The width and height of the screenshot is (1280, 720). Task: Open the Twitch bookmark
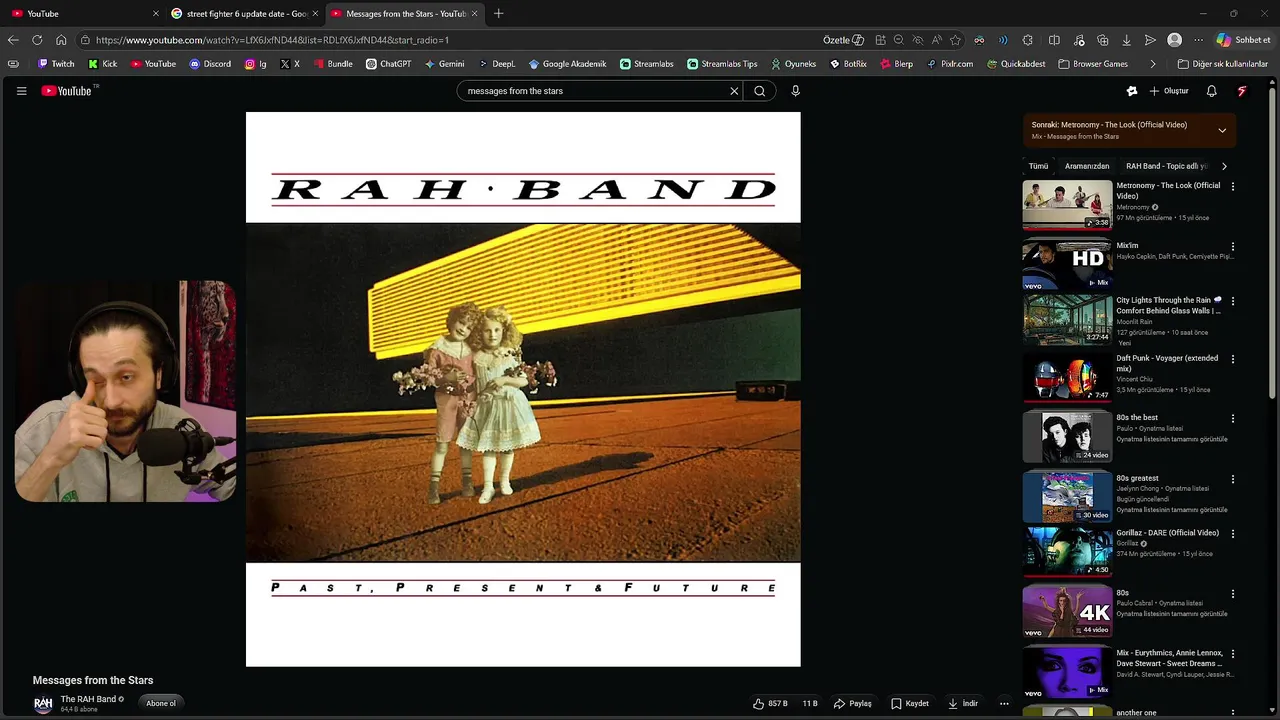[56, 64]
